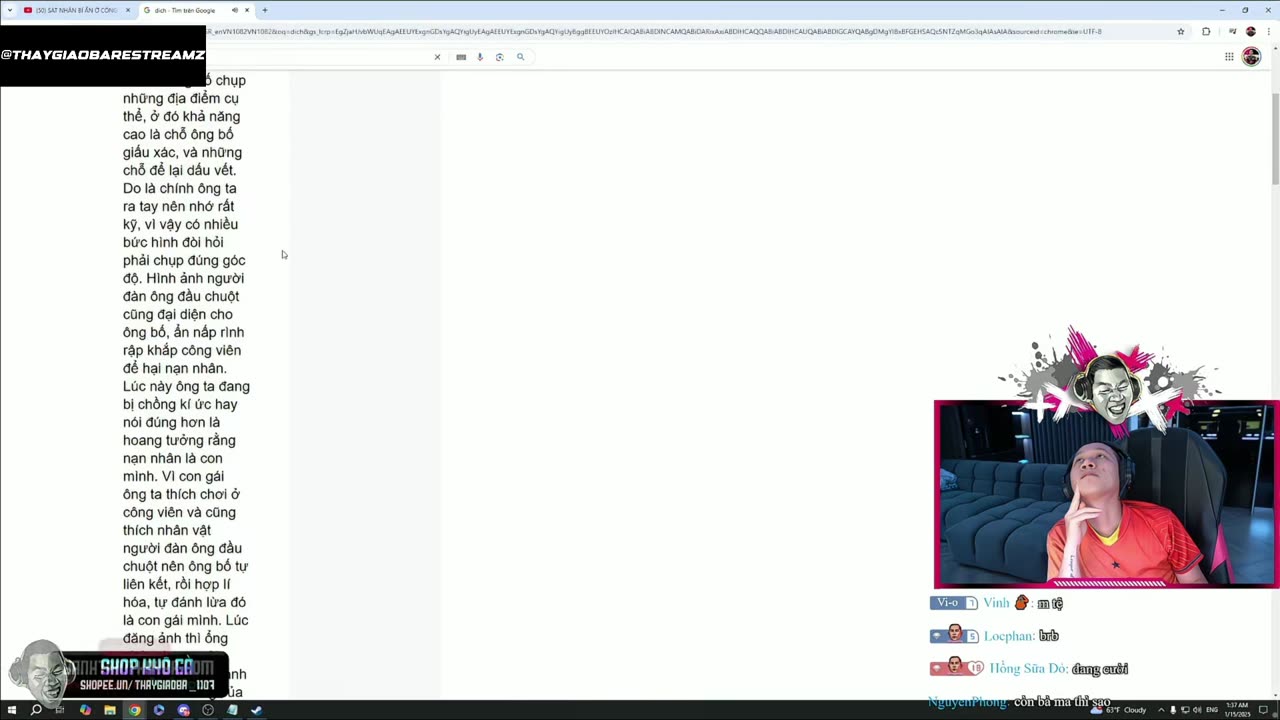The height and width of the screenshot is (720, 1280).
Task: Click the streamer webcam overlay
Action: (1106, 494)
